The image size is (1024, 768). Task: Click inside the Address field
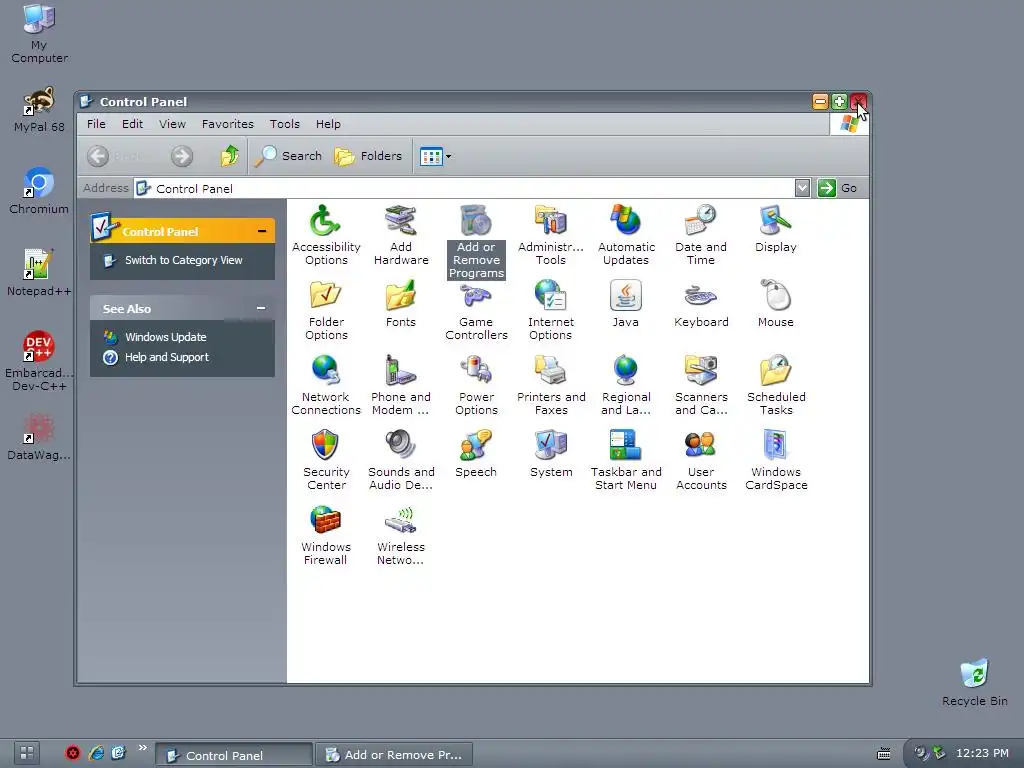(464, 188)
